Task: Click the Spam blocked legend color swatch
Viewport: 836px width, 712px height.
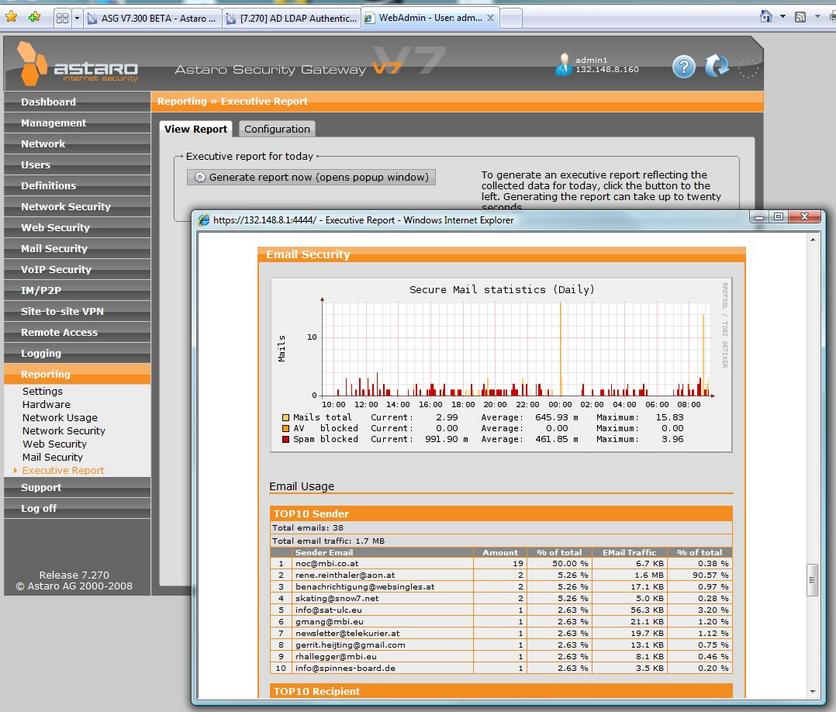Action: (x=285, y=439)
